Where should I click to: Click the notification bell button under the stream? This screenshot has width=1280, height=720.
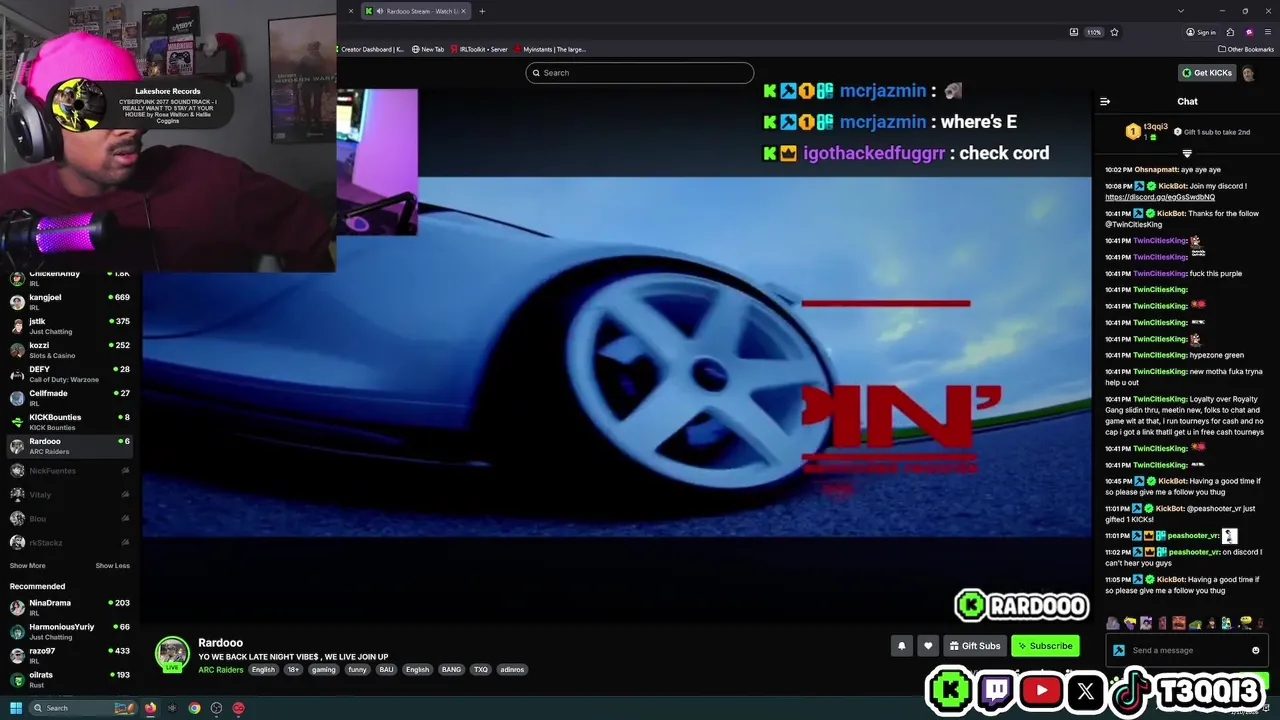[x=901, y=646]
